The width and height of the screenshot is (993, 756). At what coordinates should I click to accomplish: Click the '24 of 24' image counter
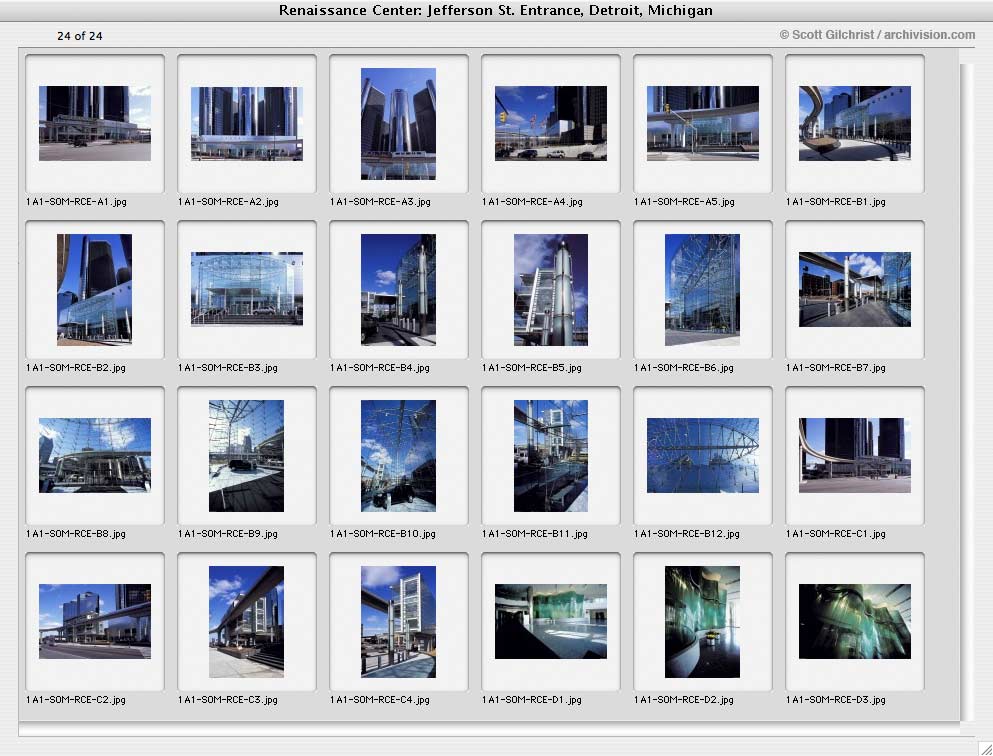point(80,36)
